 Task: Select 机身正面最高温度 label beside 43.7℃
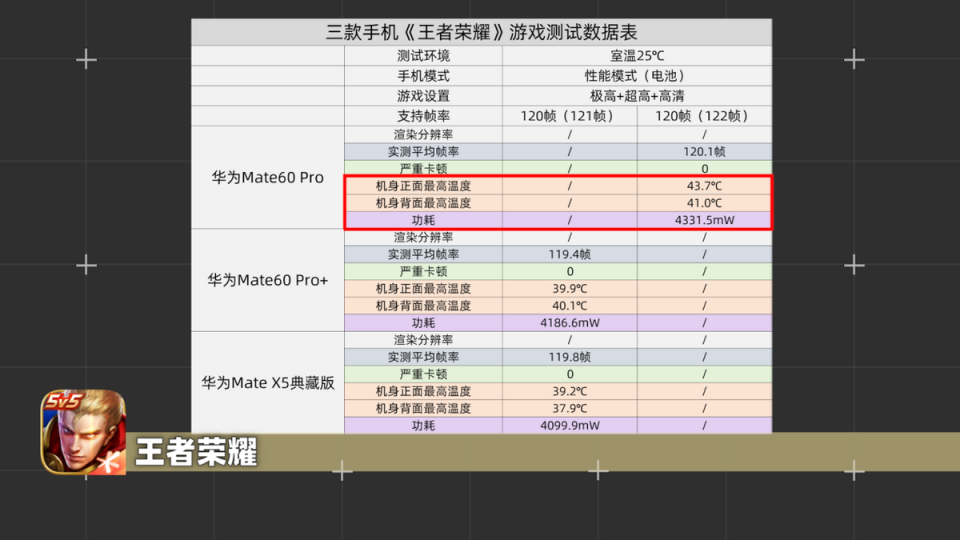(x=423, y=186)
